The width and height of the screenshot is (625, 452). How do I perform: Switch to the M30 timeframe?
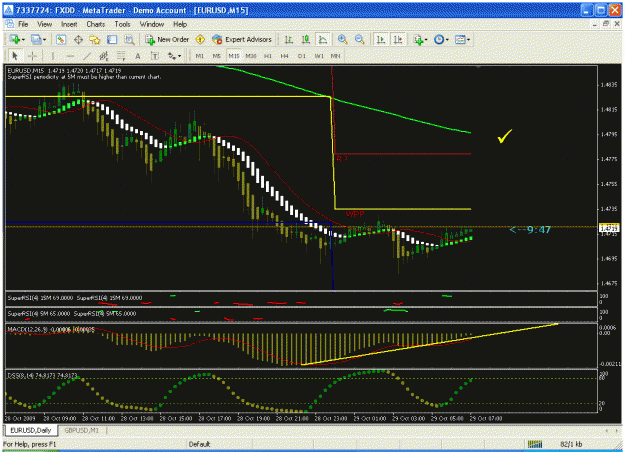[x=251, y=56]
